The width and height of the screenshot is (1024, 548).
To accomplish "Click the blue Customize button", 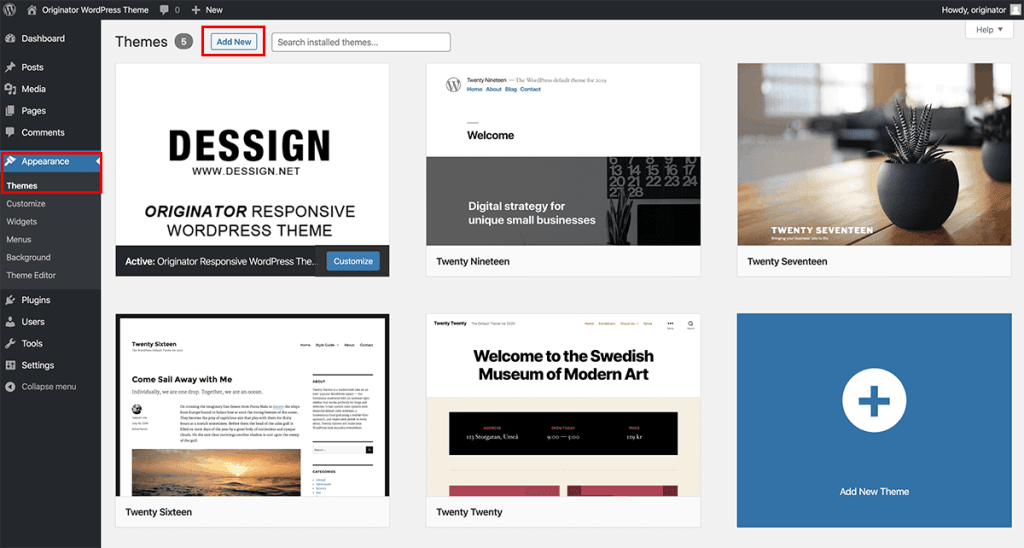I will [353, 261].
